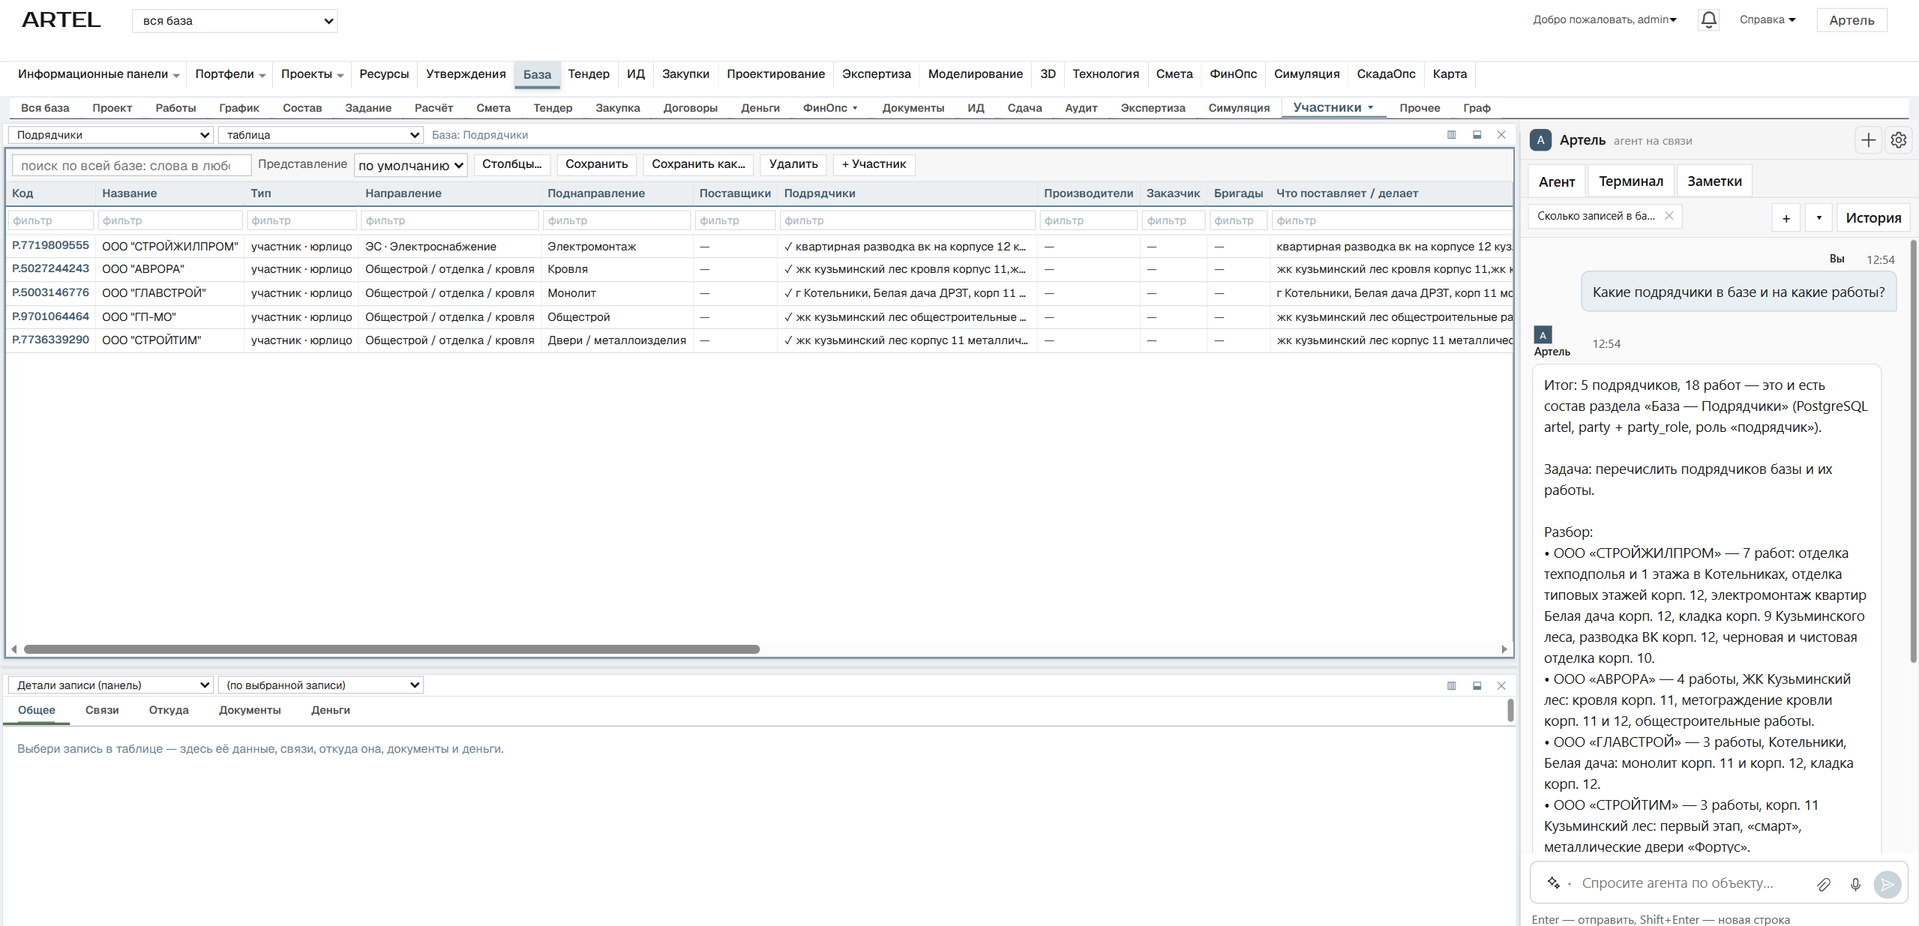This screenshot has height=926, width=1919.
Task: Switch to the Терминал tab
Action: pyautogui.click(x=1631, y=181)
